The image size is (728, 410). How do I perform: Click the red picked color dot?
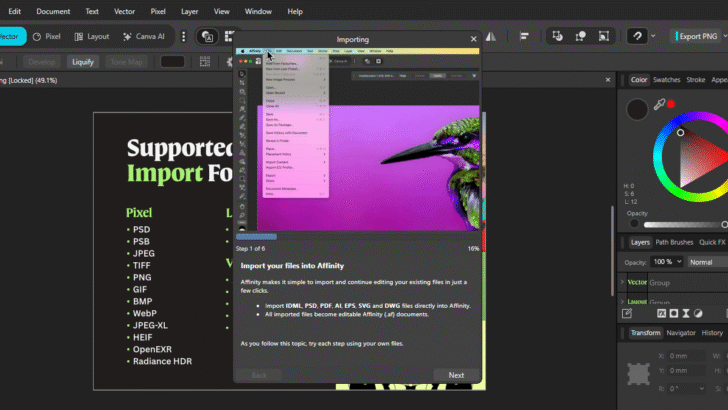tap(671, 104)
